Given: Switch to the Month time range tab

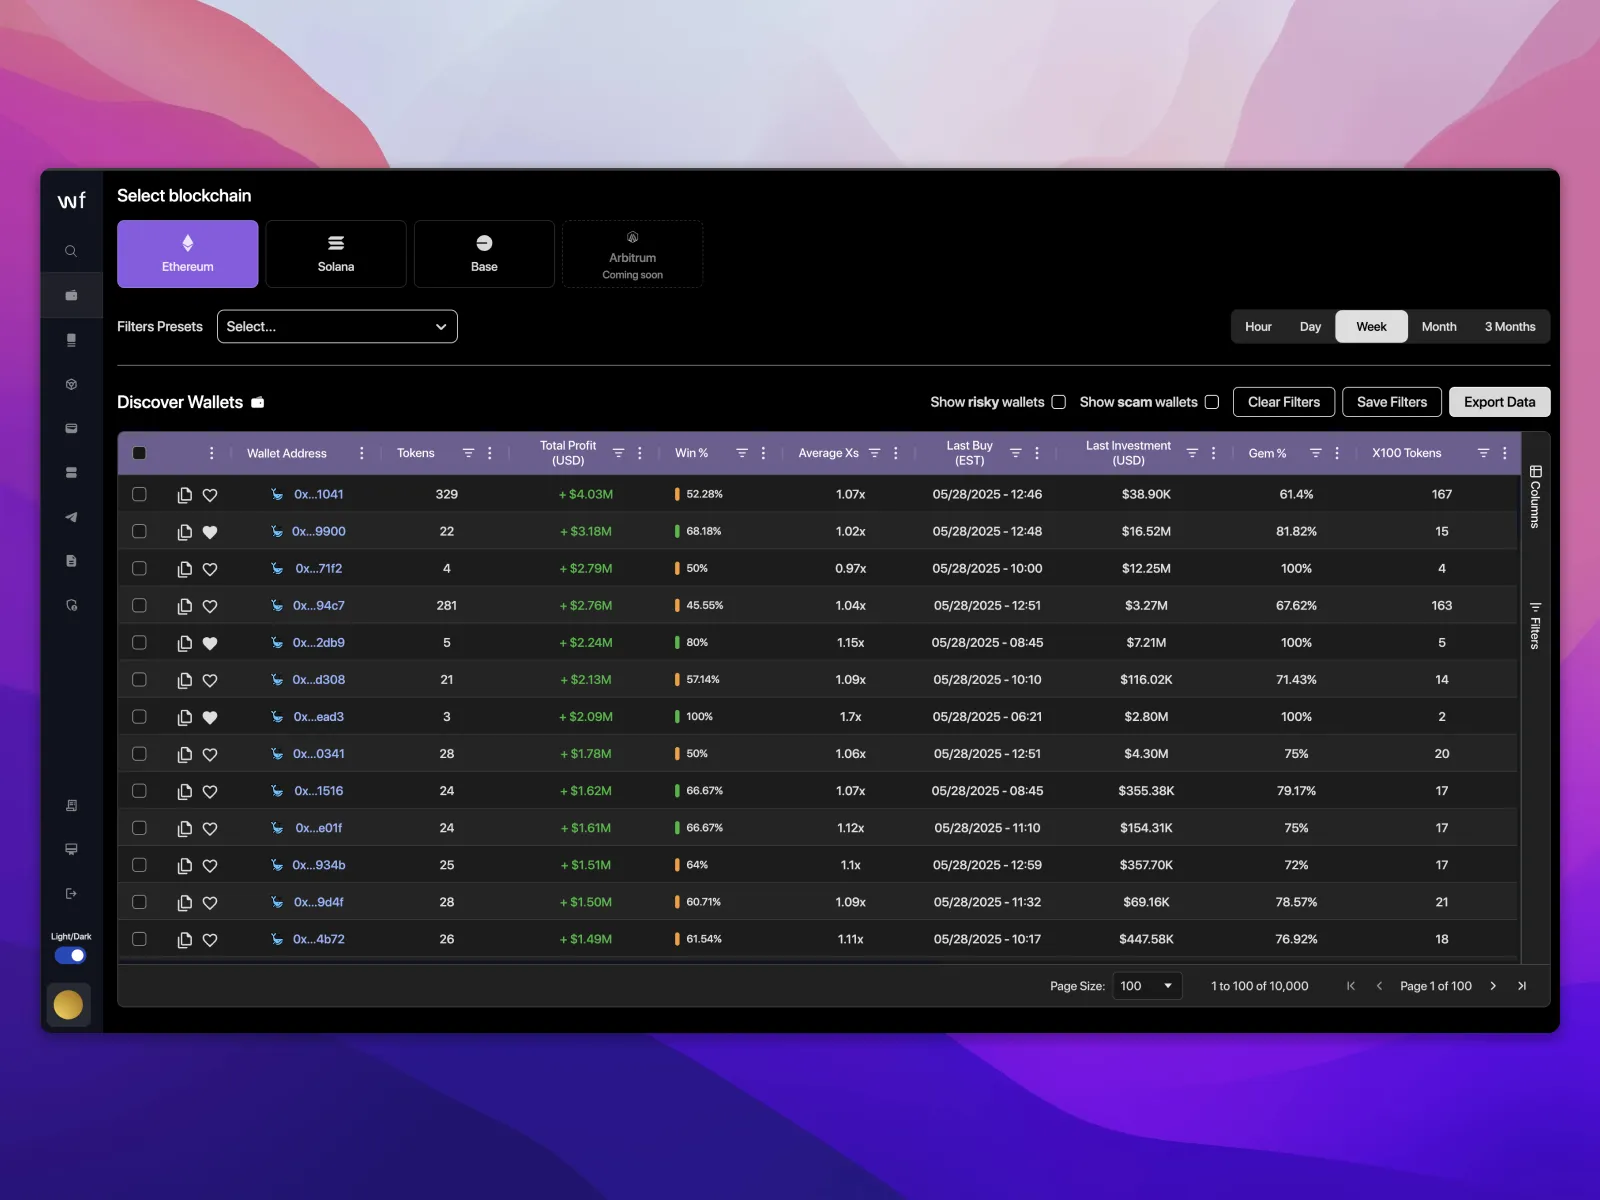Looking at the screenshot, I should coord(1438,327).
